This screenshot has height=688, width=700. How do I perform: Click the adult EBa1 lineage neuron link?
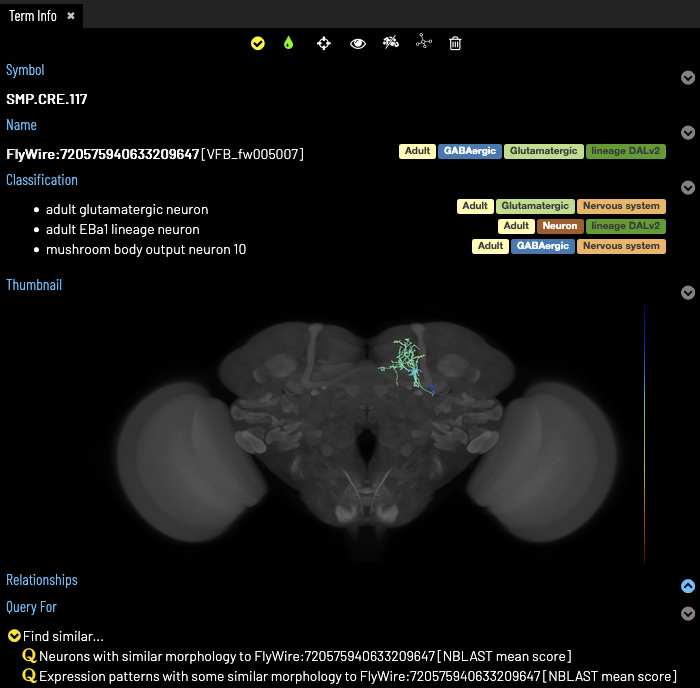coord(123,229)
